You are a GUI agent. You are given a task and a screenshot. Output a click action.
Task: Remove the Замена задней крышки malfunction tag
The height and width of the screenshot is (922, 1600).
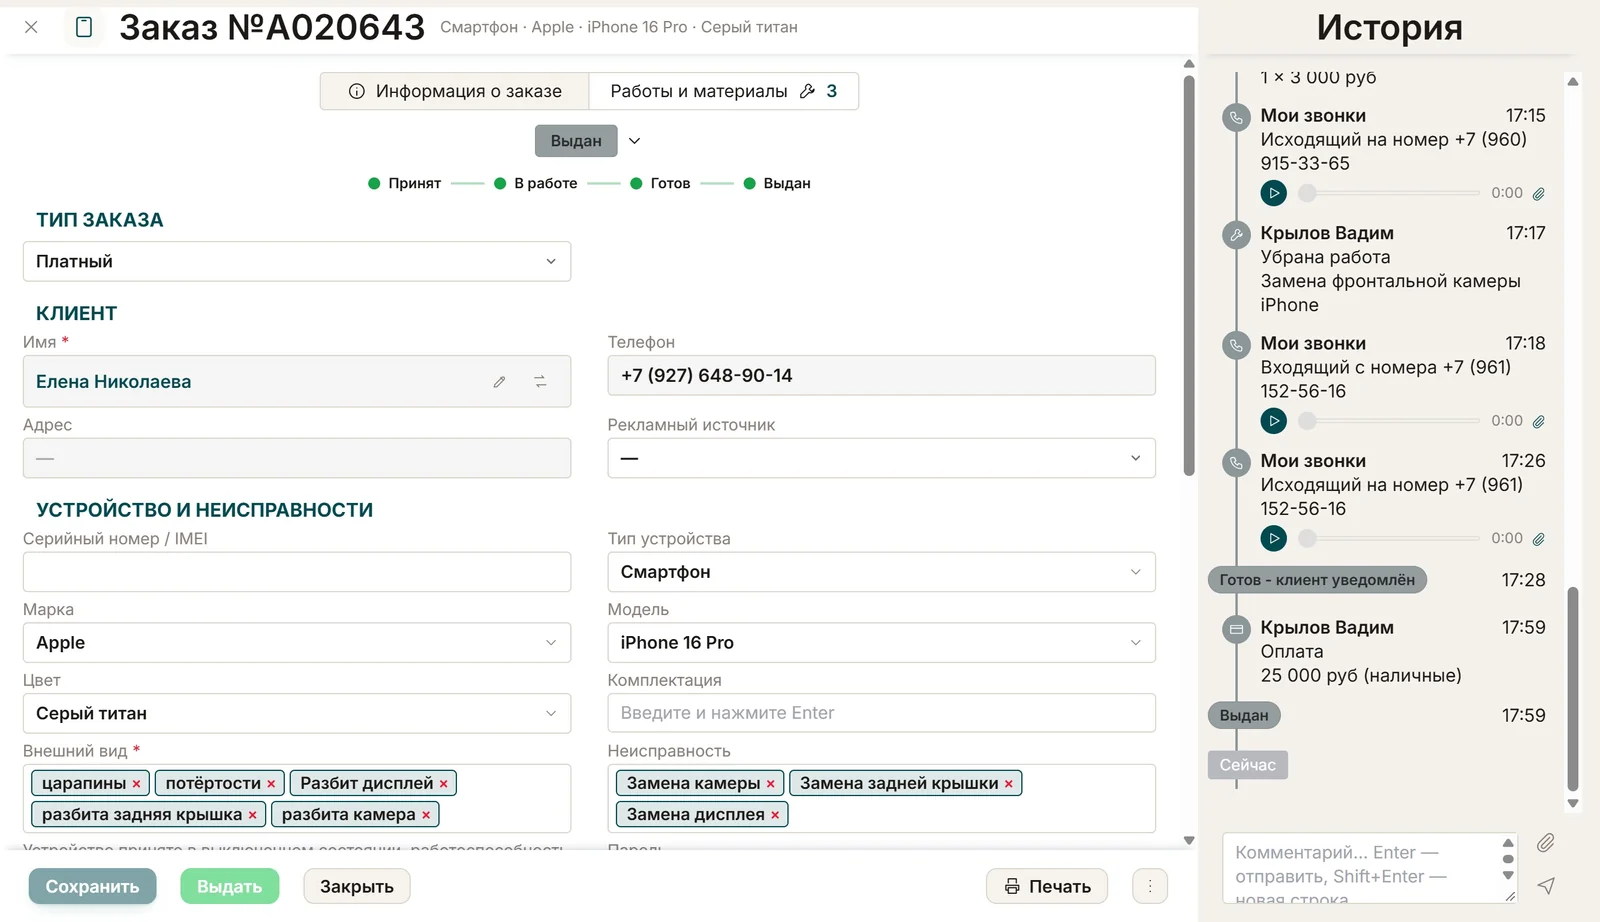pyautogui.click(x=1009, y=784)
